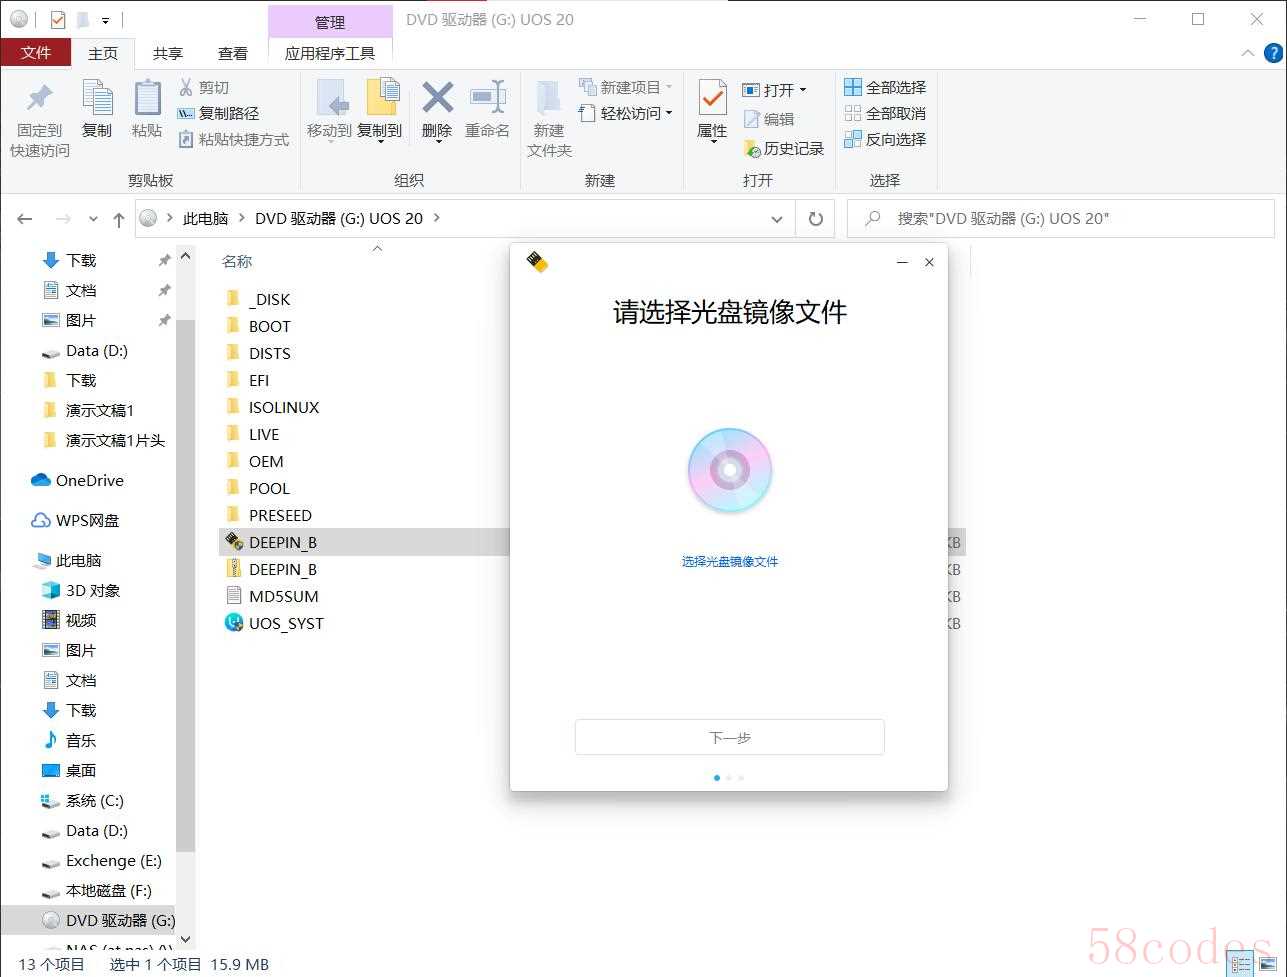Screen dimensions: 1287x977
Task: Select the ISOLINUX folder
Action: tap(273, 407)
